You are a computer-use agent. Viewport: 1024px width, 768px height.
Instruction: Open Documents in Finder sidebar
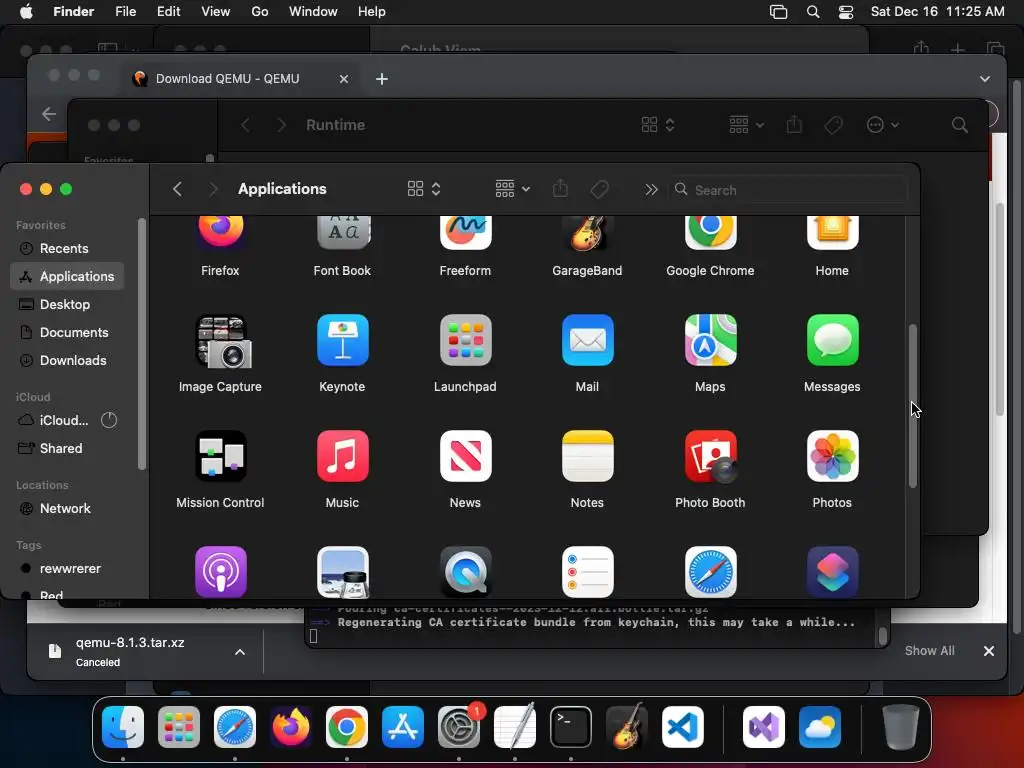point(74,332)
